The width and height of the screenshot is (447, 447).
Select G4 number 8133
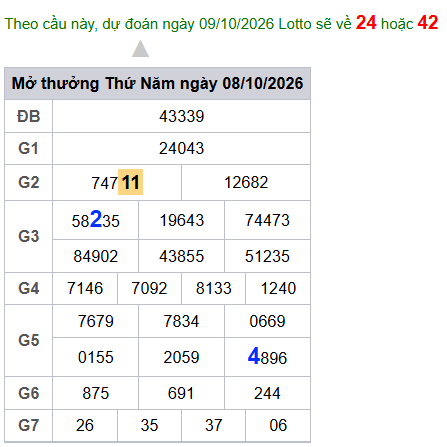pyautogui.click(x=213, y=288)
